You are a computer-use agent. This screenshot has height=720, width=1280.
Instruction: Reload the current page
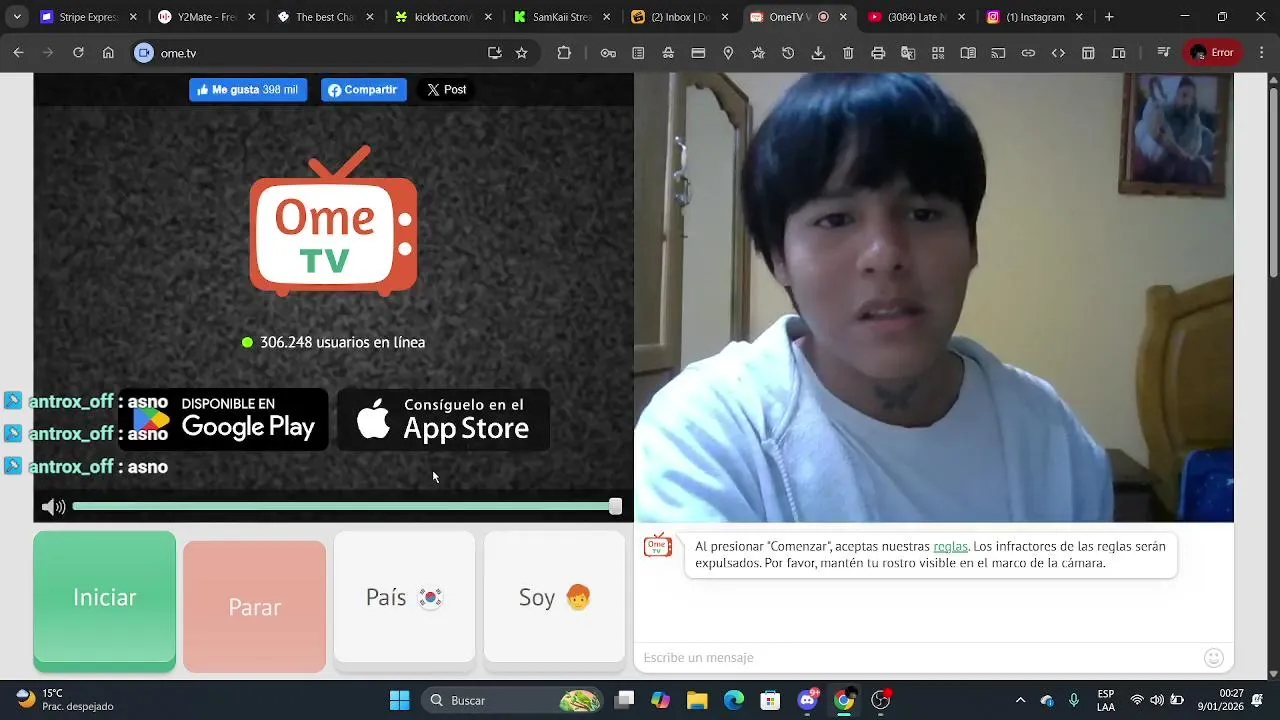[78, 53]
